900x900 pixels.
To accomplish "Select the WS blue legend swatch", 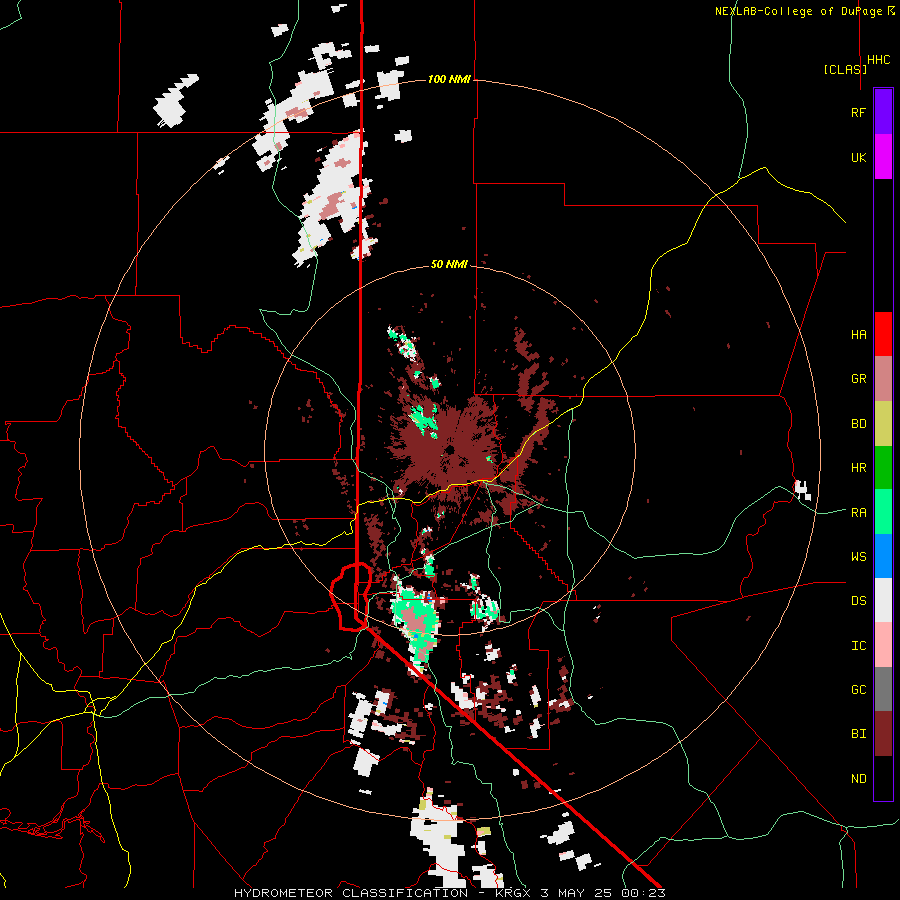I will coord(883,556).
